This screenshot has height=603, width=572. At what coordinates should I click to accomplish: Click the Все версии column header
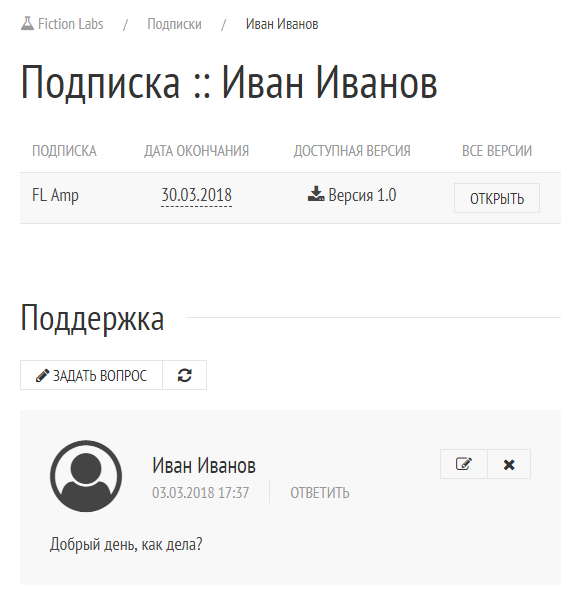point(497,151)
